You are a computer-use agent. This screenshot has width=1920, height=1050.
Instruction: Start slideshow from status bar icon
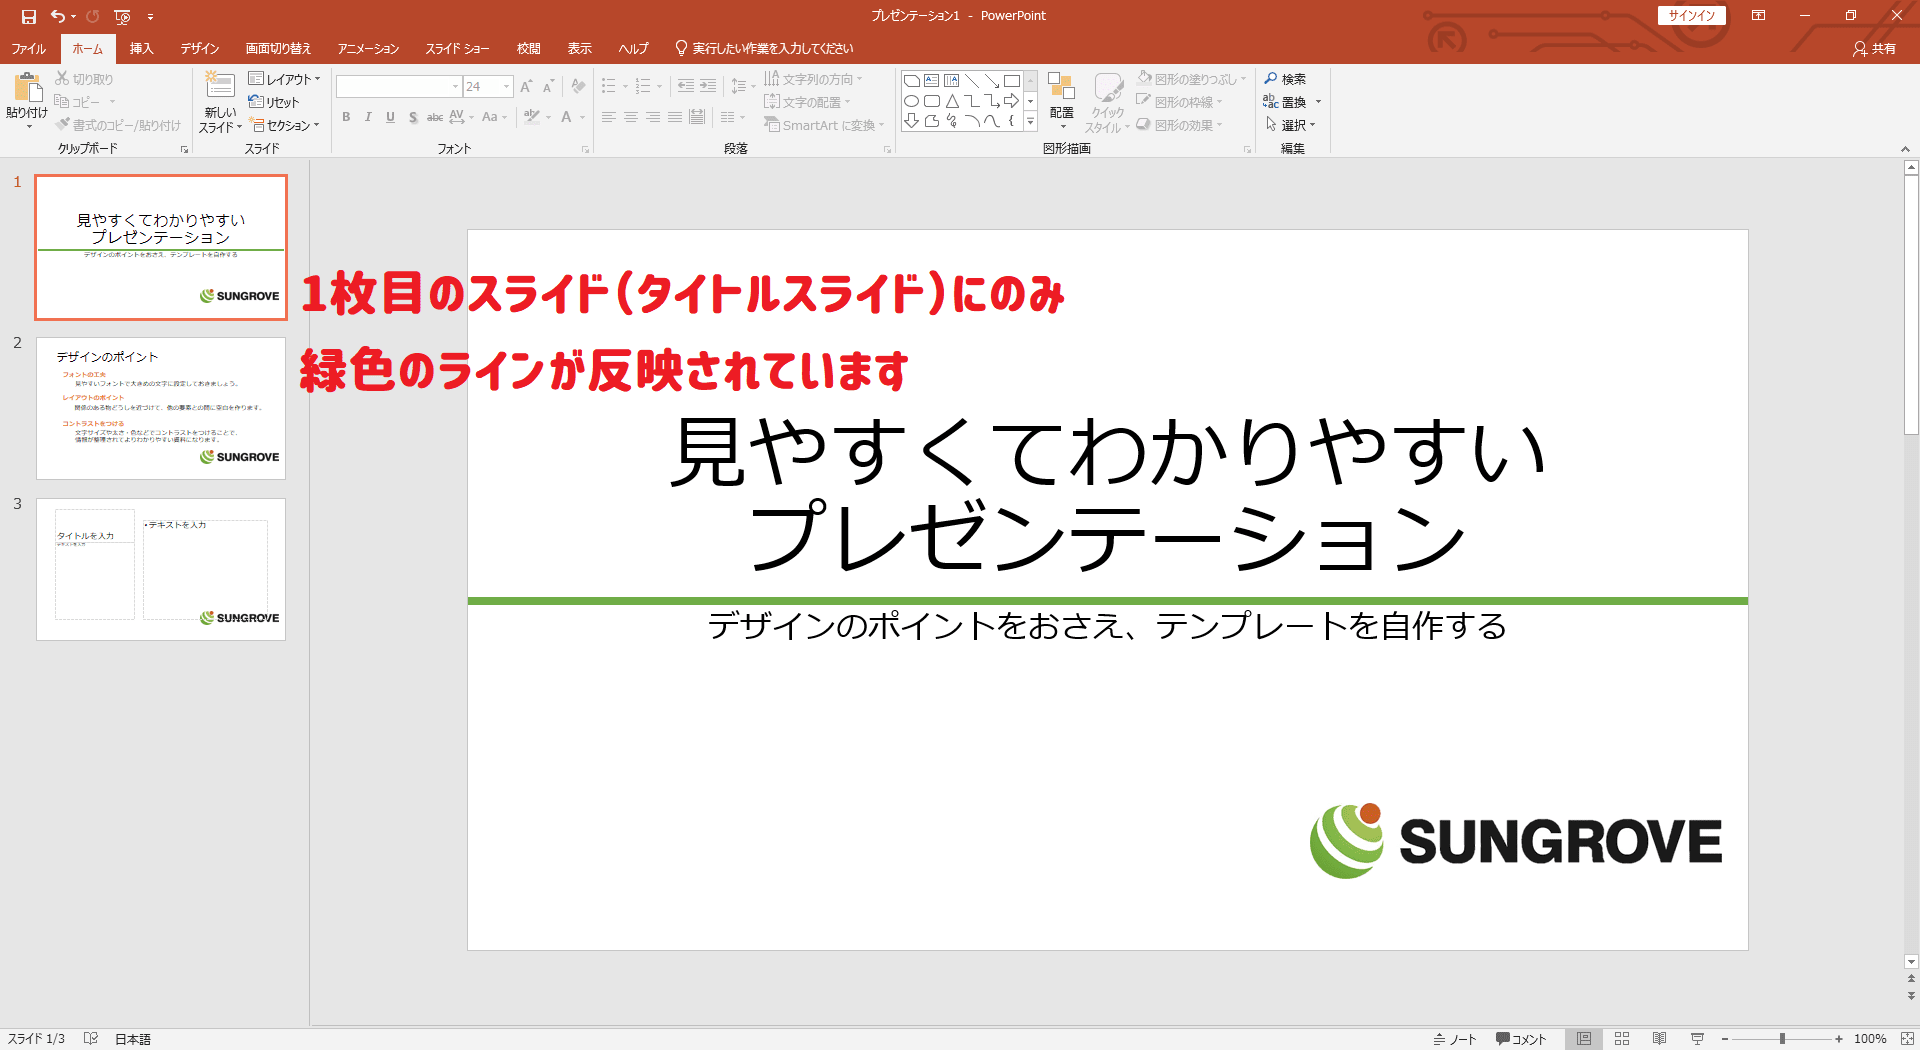coord(1697,1039)
